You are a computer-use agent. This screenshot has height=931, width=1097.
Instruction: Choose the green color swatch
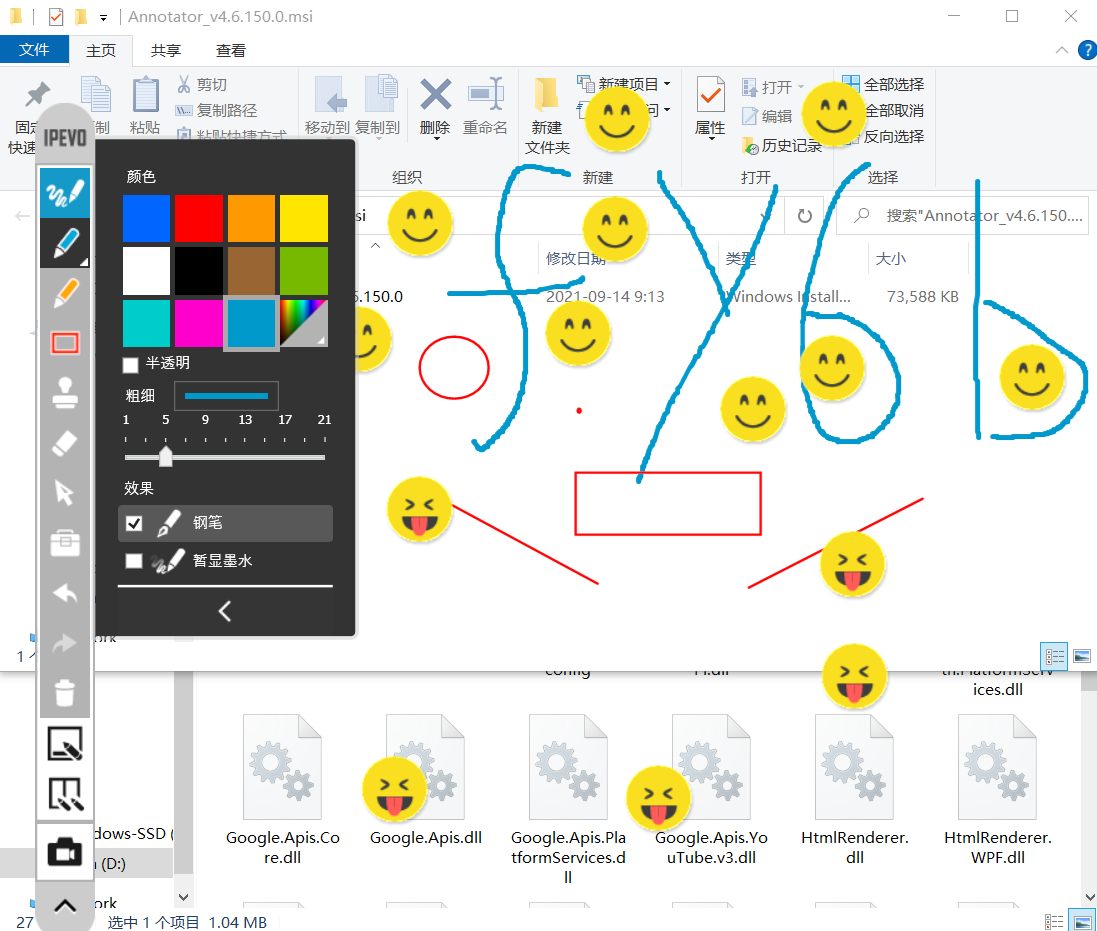[x=304, y=271]
